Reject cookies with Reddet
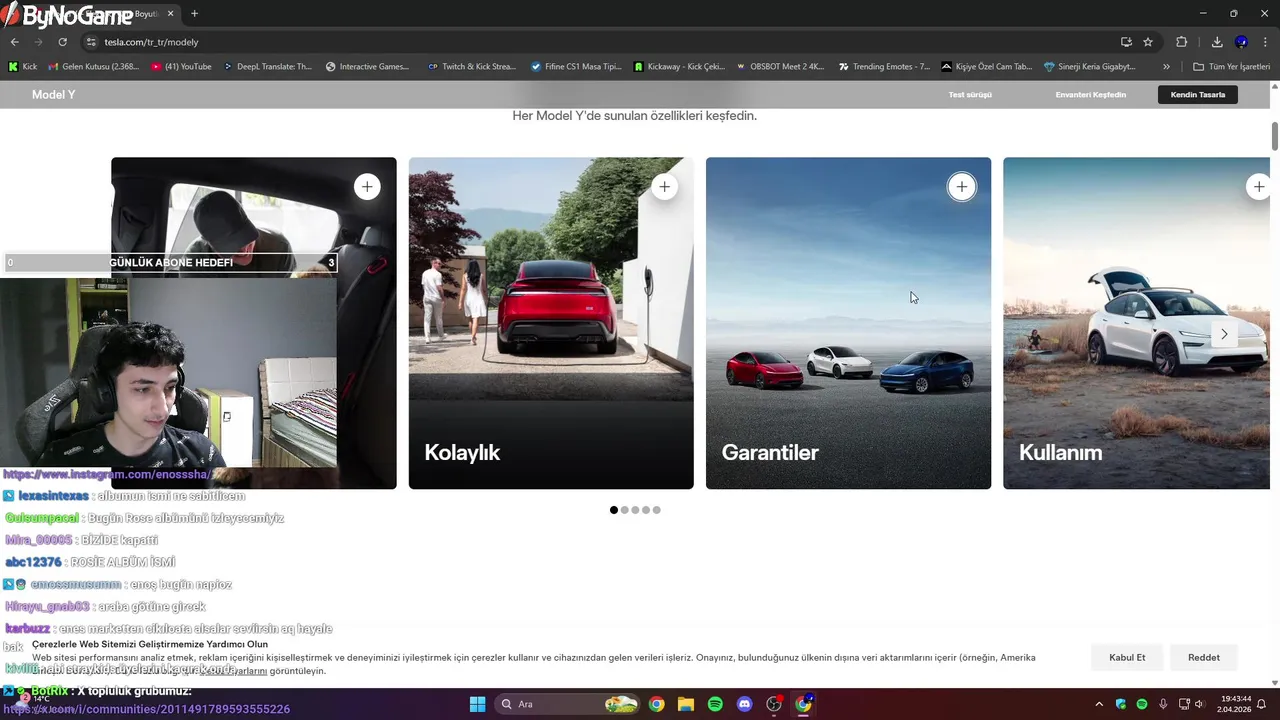1280x720 pixels. click(1204, 657)
